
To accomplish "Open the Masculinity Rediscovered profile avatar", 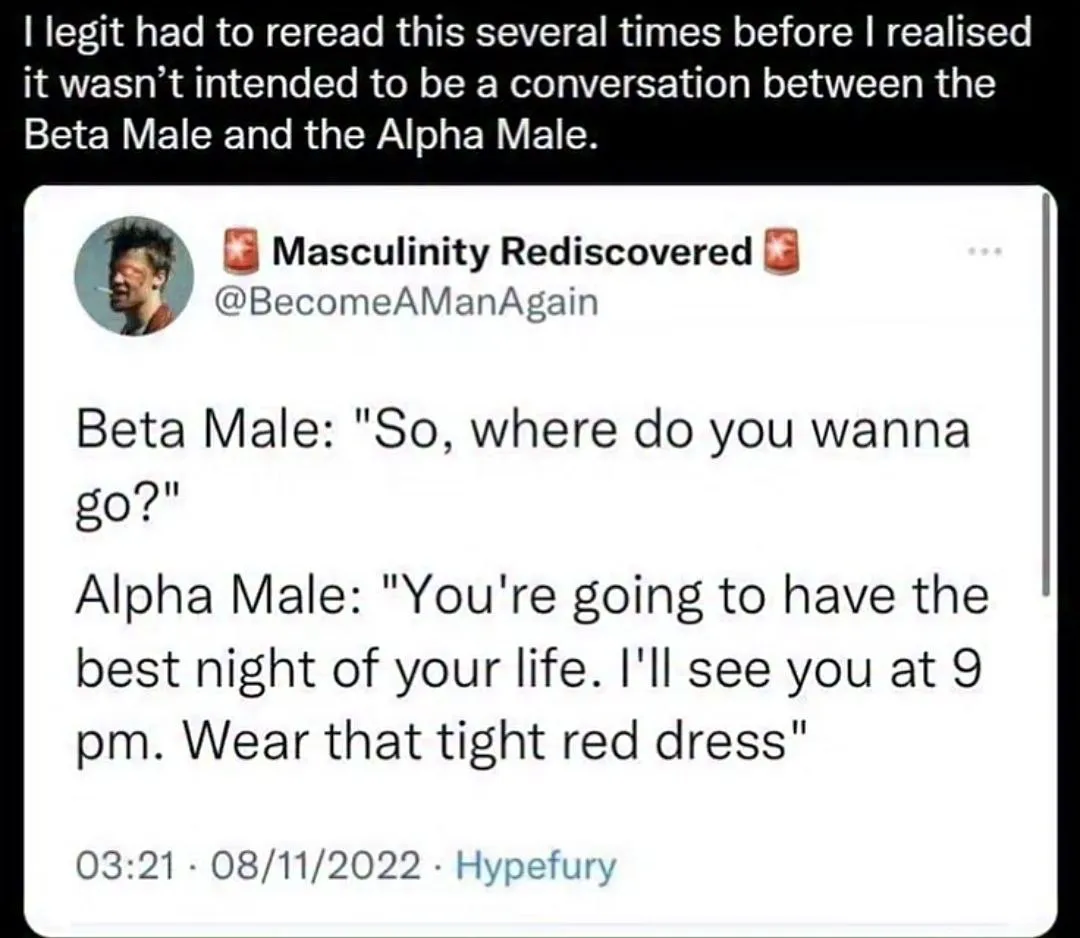I will coord(134,274).
